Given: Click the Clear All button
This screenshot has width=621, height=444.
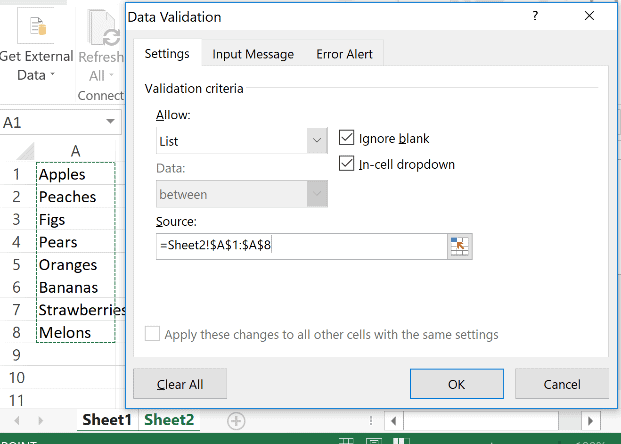Looking at the screenshot, I should (x=180, y=384).
